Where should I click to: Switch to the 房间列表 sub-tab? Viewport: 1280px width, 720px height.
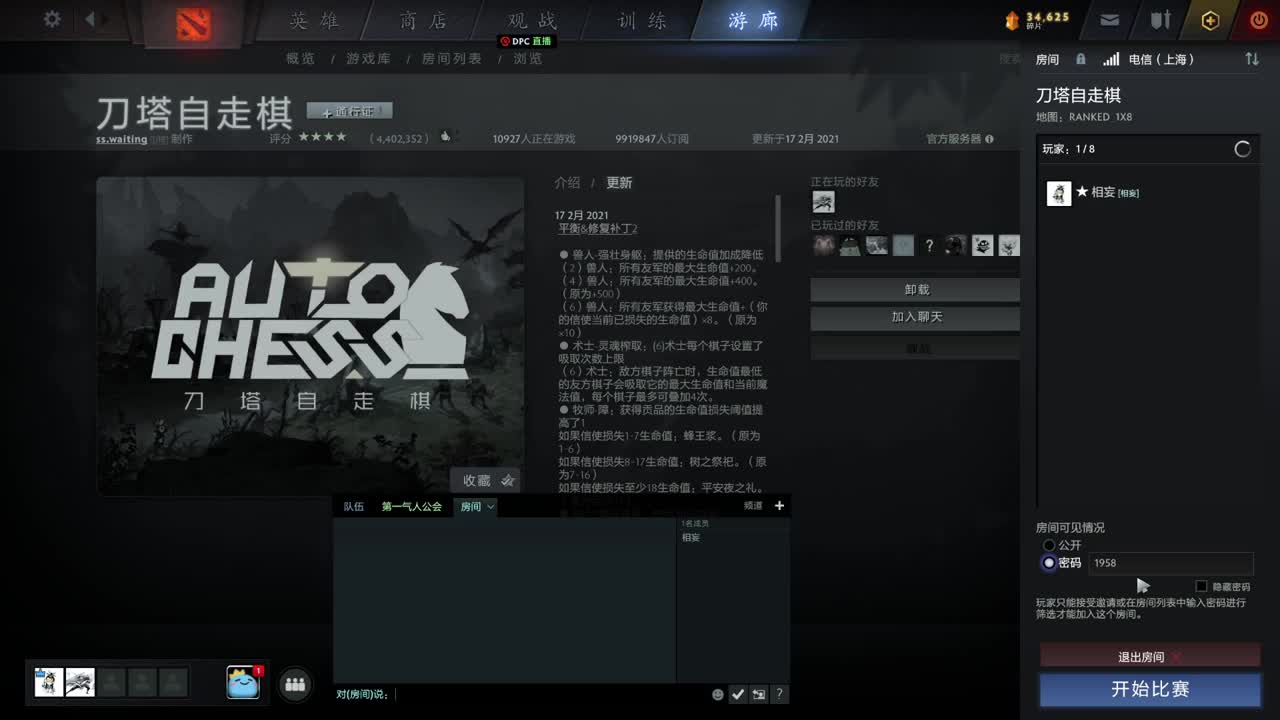(452, 59)
